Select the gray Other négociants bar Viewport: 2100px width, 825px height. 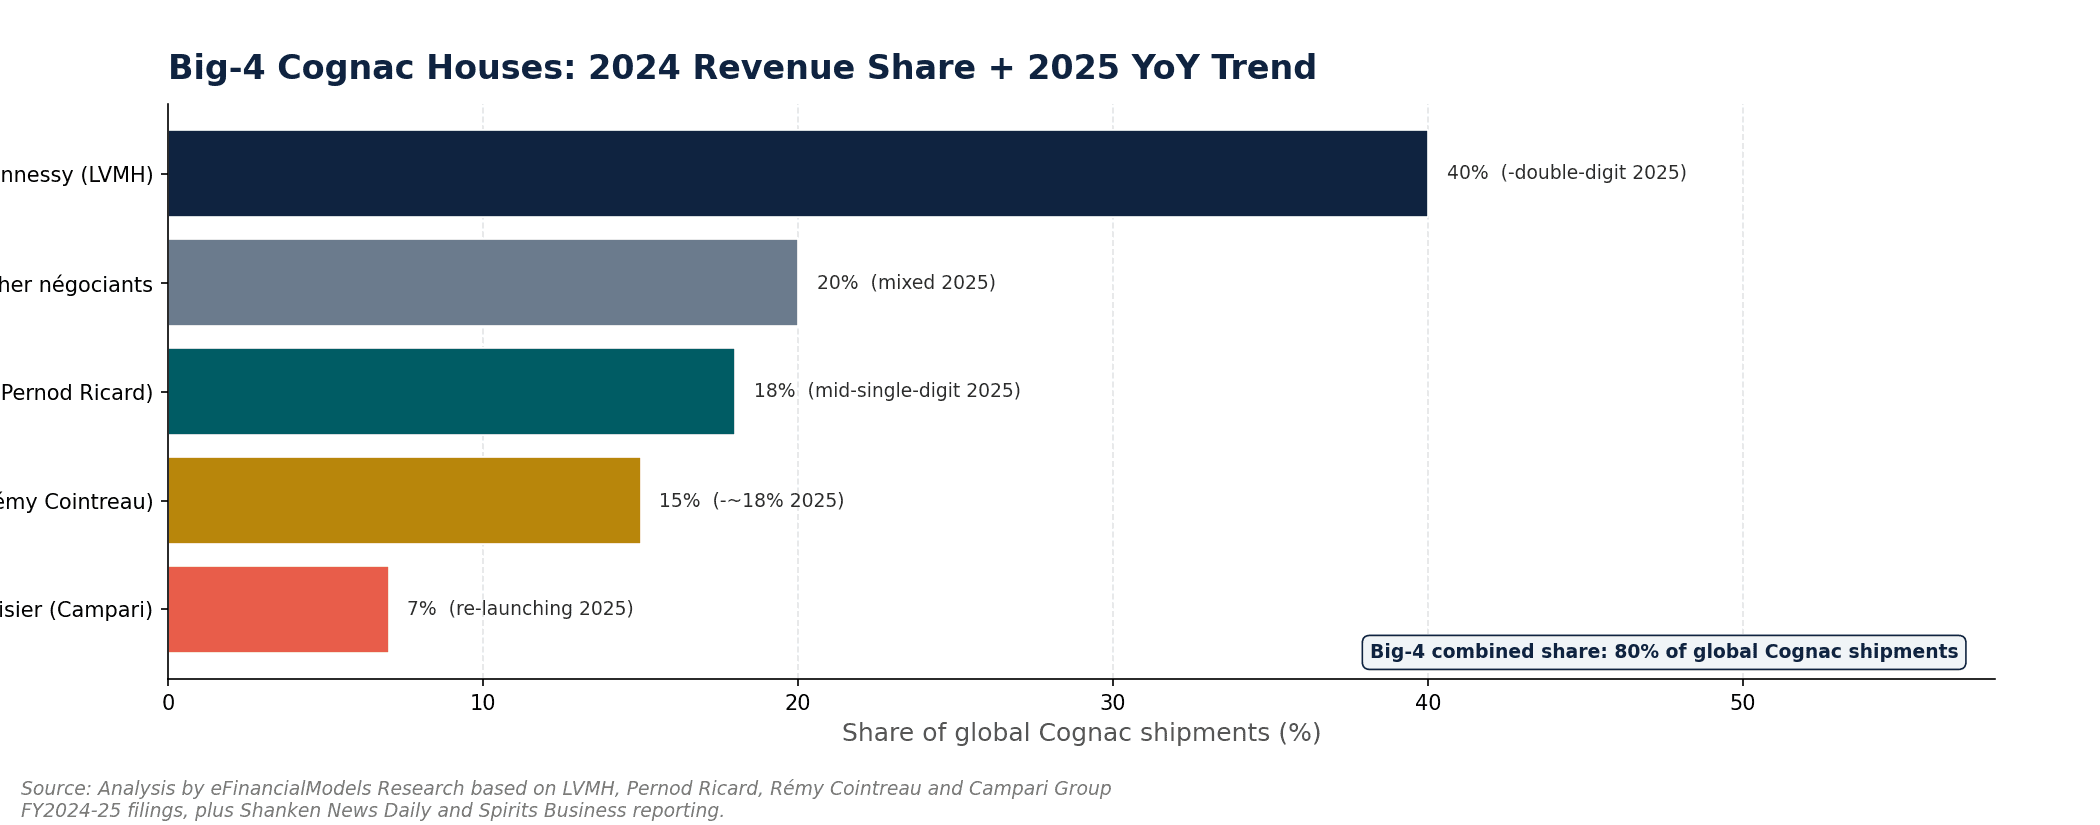click(x=482, y=282)
